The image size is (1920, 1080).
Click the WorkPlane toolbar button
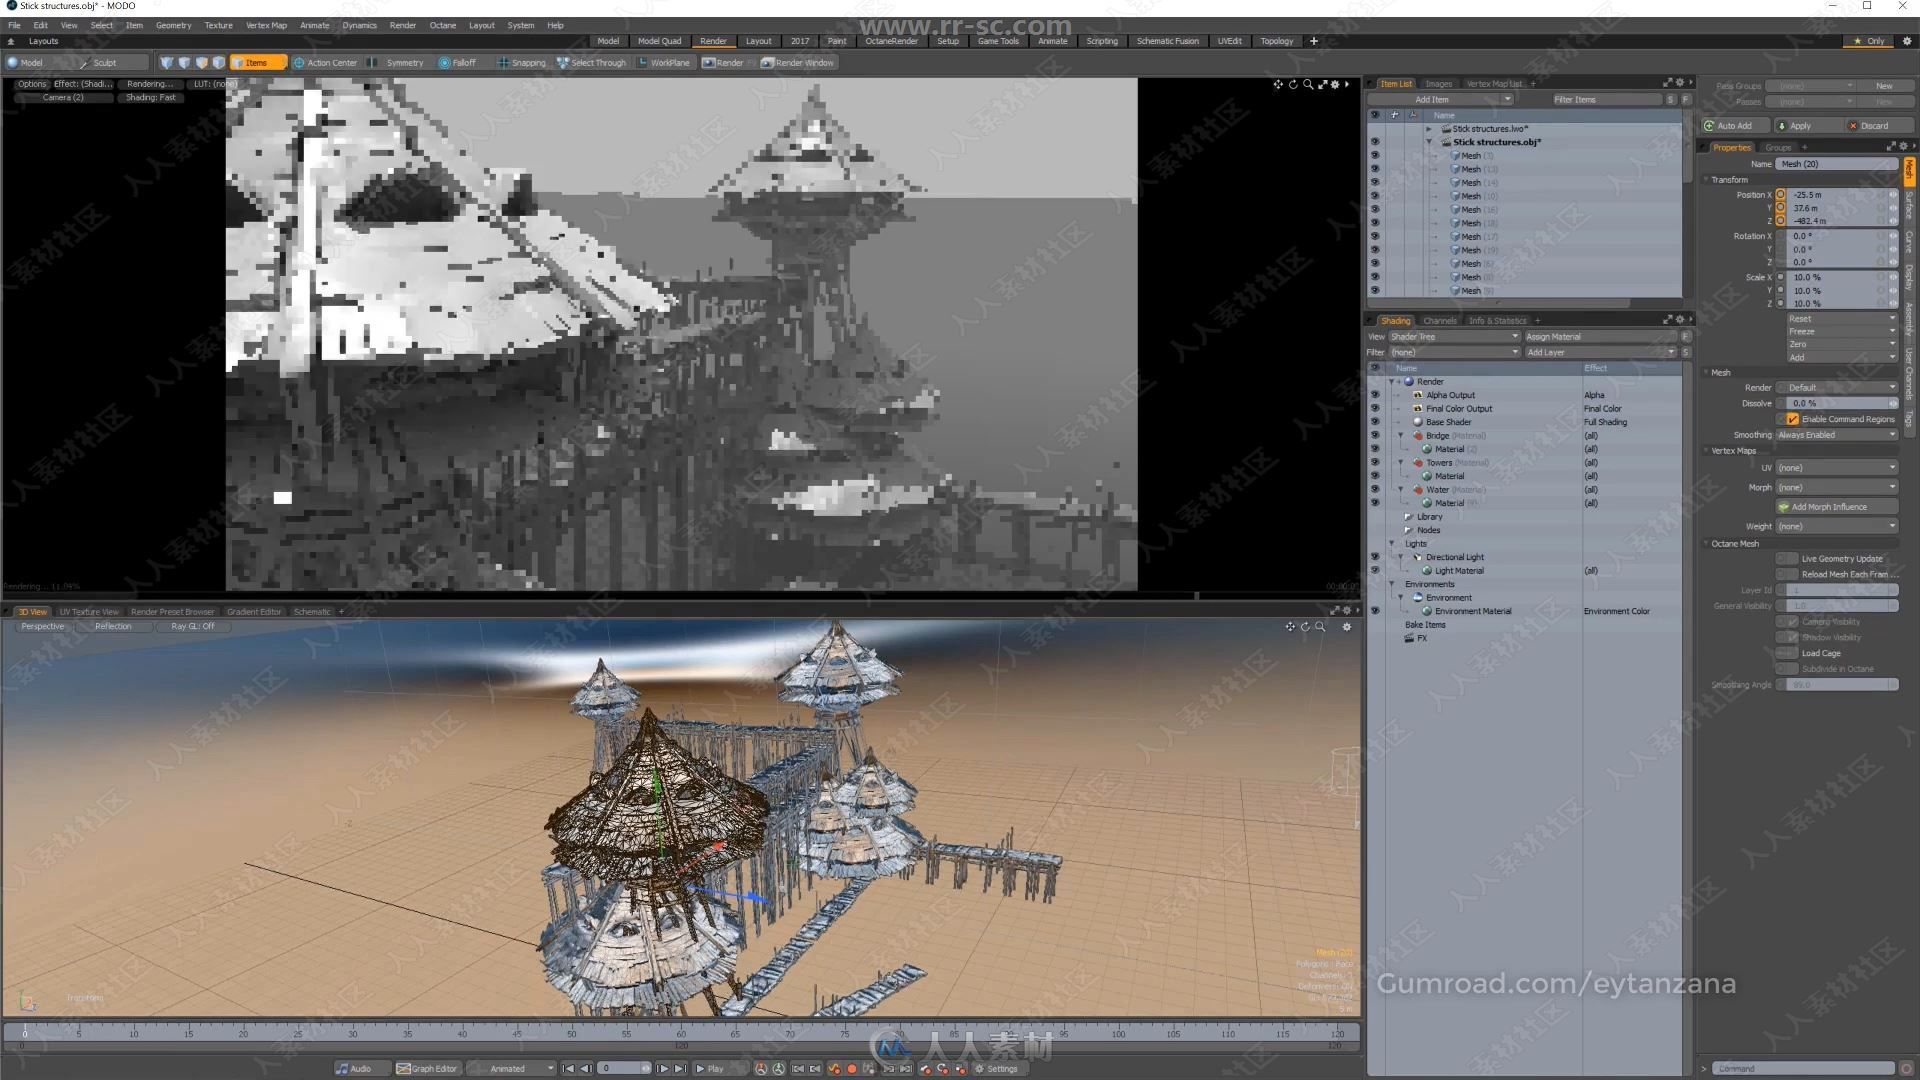[x=664, y=62]
